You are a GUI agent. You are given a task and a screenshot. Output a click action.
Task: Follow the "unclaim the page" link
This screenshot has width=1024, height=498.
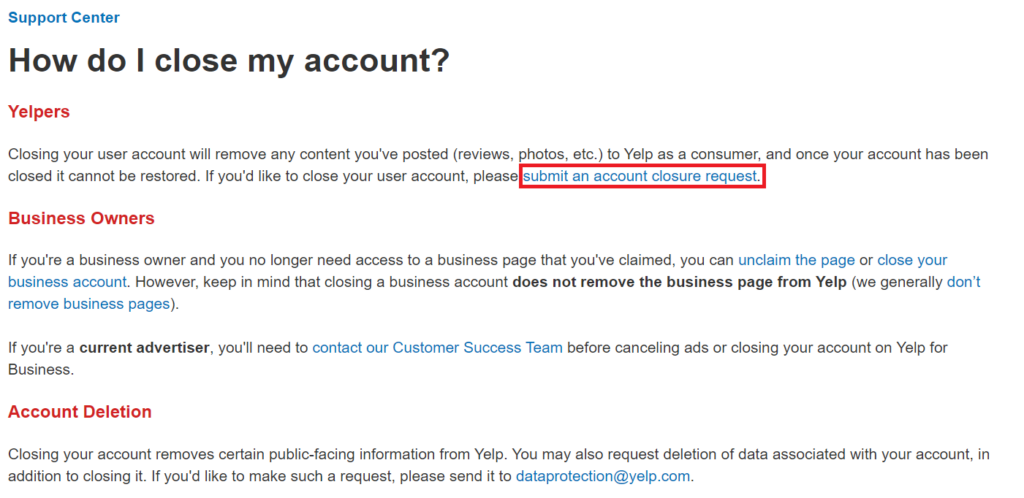796,260
